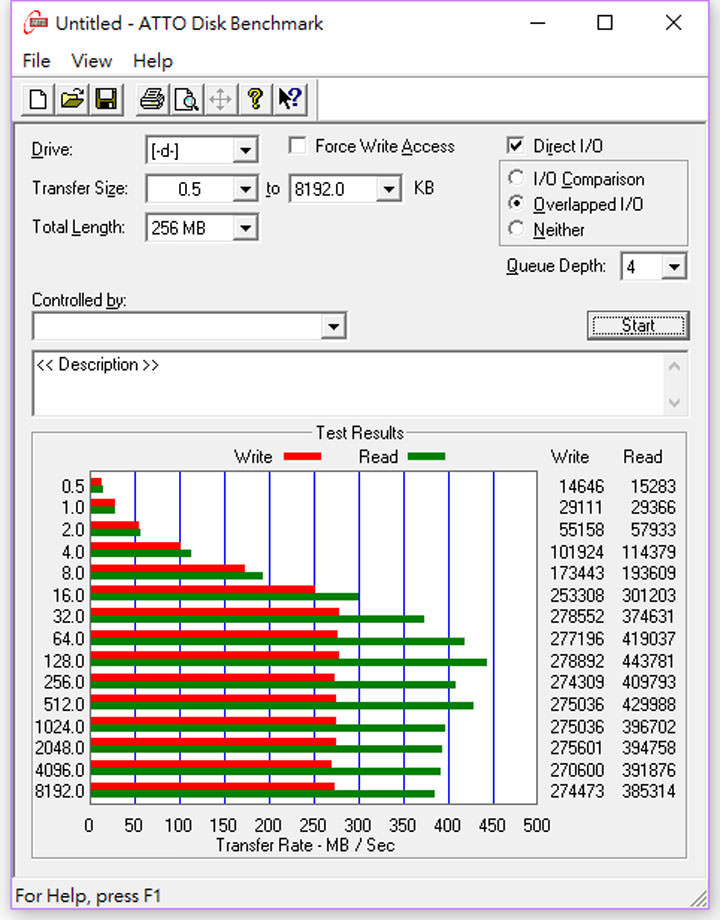Viewport: 720px width, 920px height.
Task: Enable the Force Write Access checkbox
Action: coord(297,146)
